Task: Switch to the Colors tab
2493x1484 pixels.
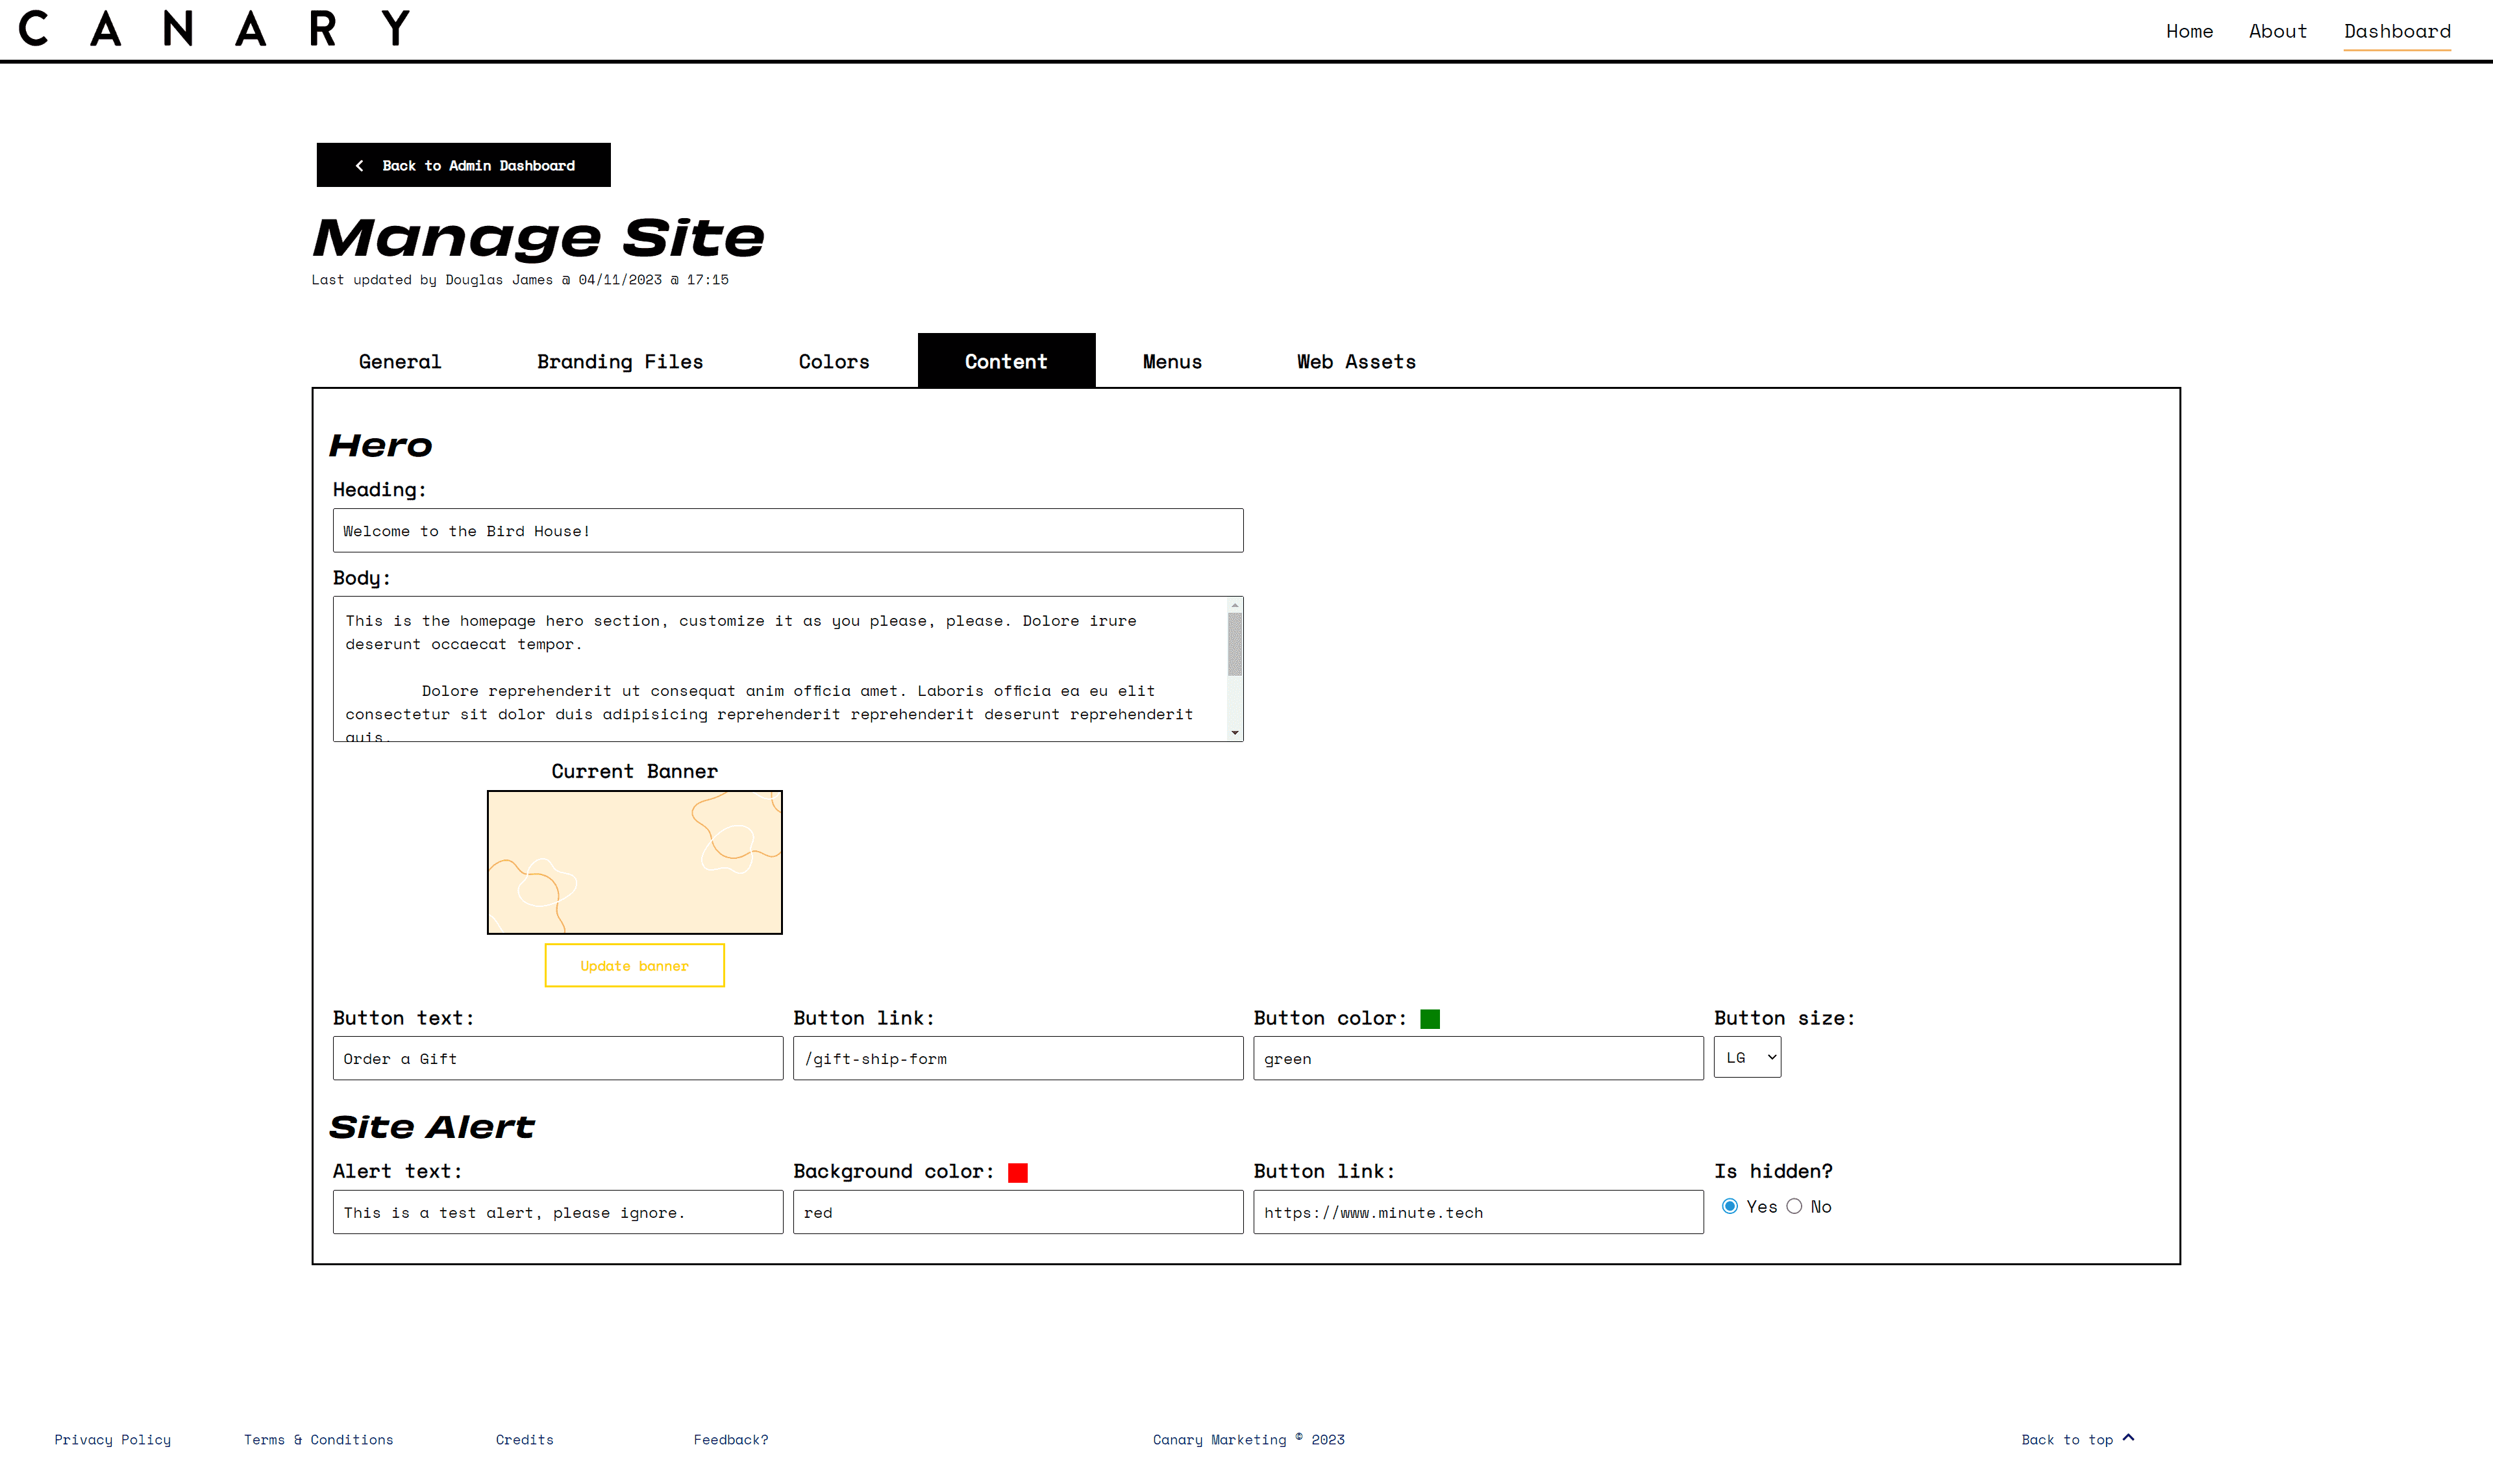Action: [833, 362]
